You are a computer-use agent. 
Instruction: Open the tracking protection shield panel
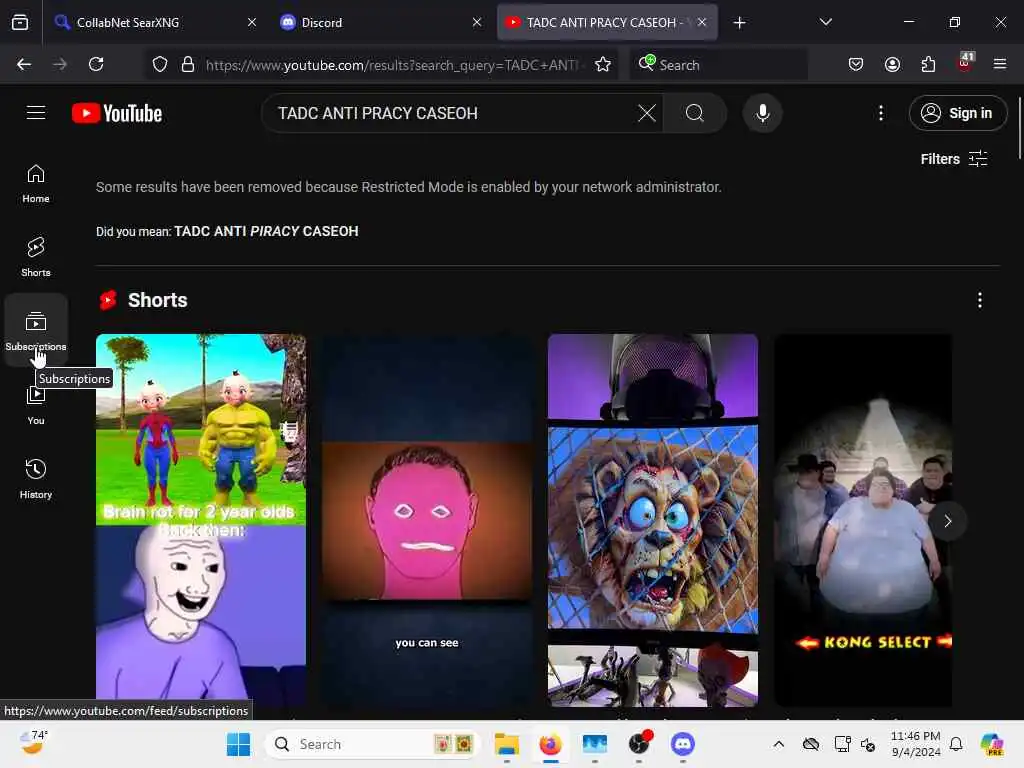tap(160, 64)
